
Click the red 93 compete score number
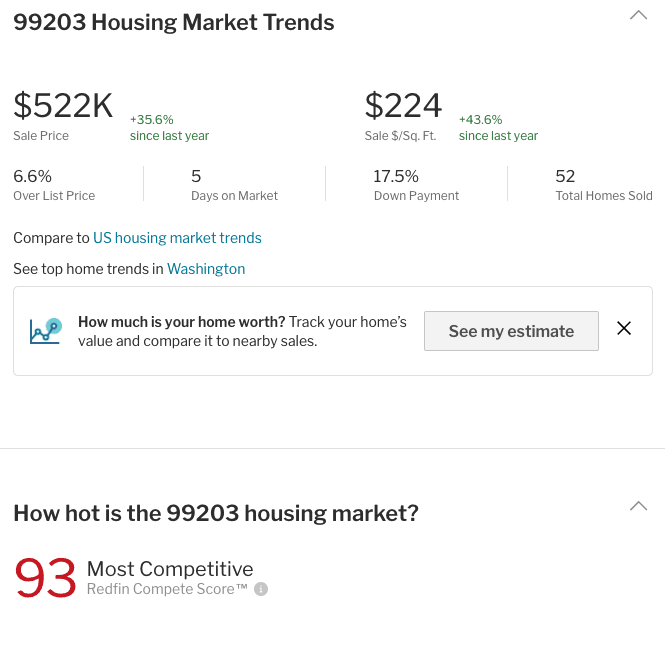46,578
